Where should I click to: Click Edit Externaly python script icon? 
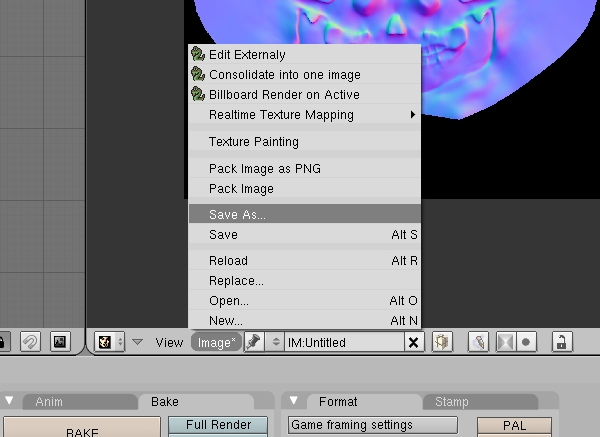pyautogui.click(x=198, y=54)
